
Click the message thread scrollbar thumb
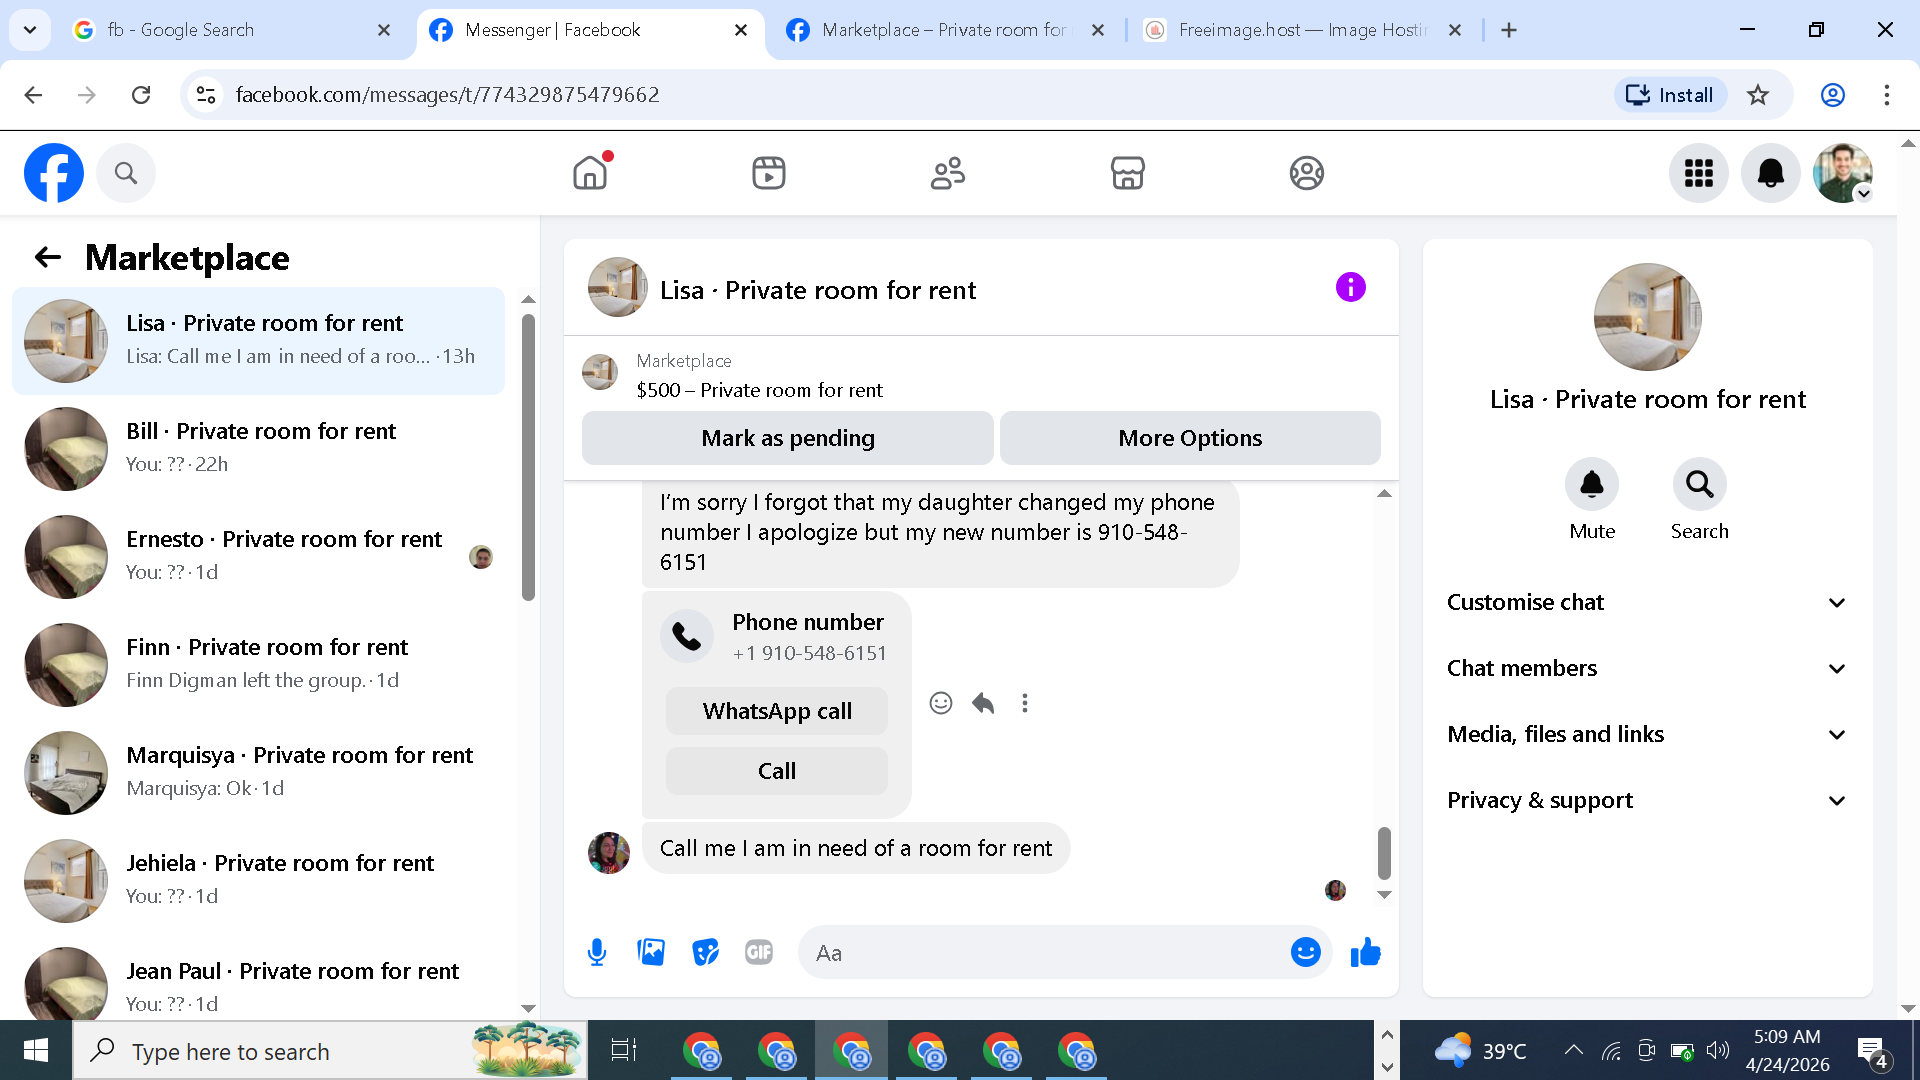(x=1384, y=852)
